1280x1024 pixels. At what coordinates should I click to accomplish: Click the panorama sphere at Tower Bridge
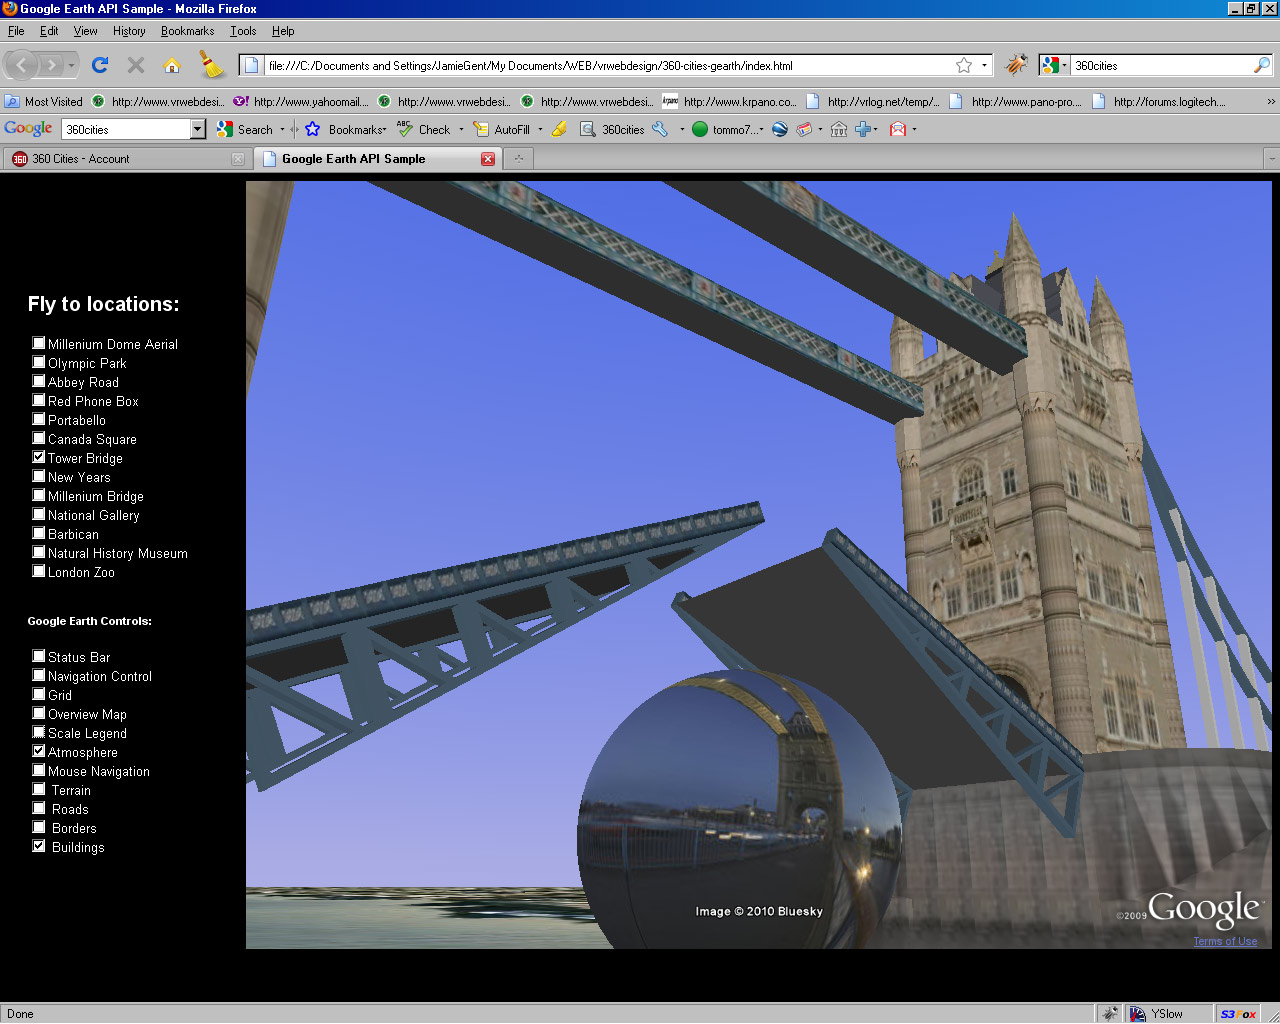click(740, 808)
